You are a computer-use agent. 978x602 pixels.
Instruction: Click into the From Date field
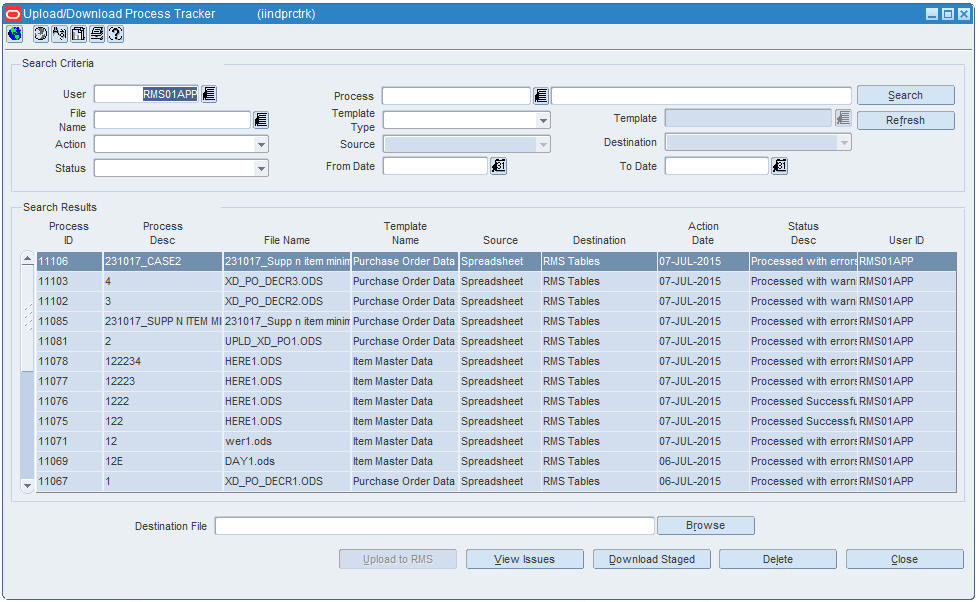(x=435, y=166)
